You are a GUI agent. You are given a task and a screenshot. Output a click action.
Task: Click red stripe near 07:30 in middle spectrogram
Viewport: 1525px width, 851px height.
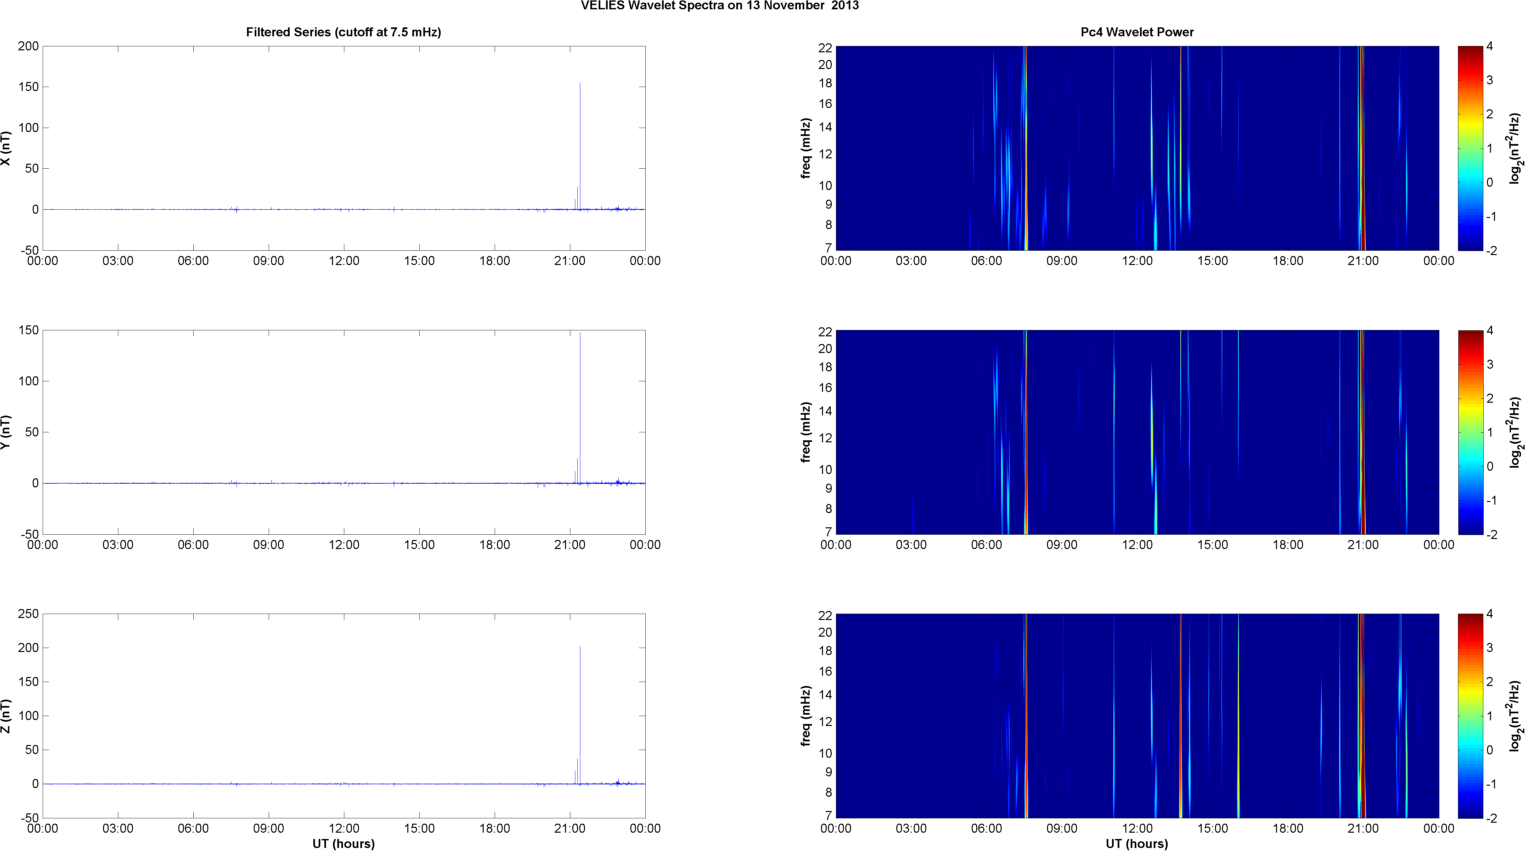pos(1026,432)
